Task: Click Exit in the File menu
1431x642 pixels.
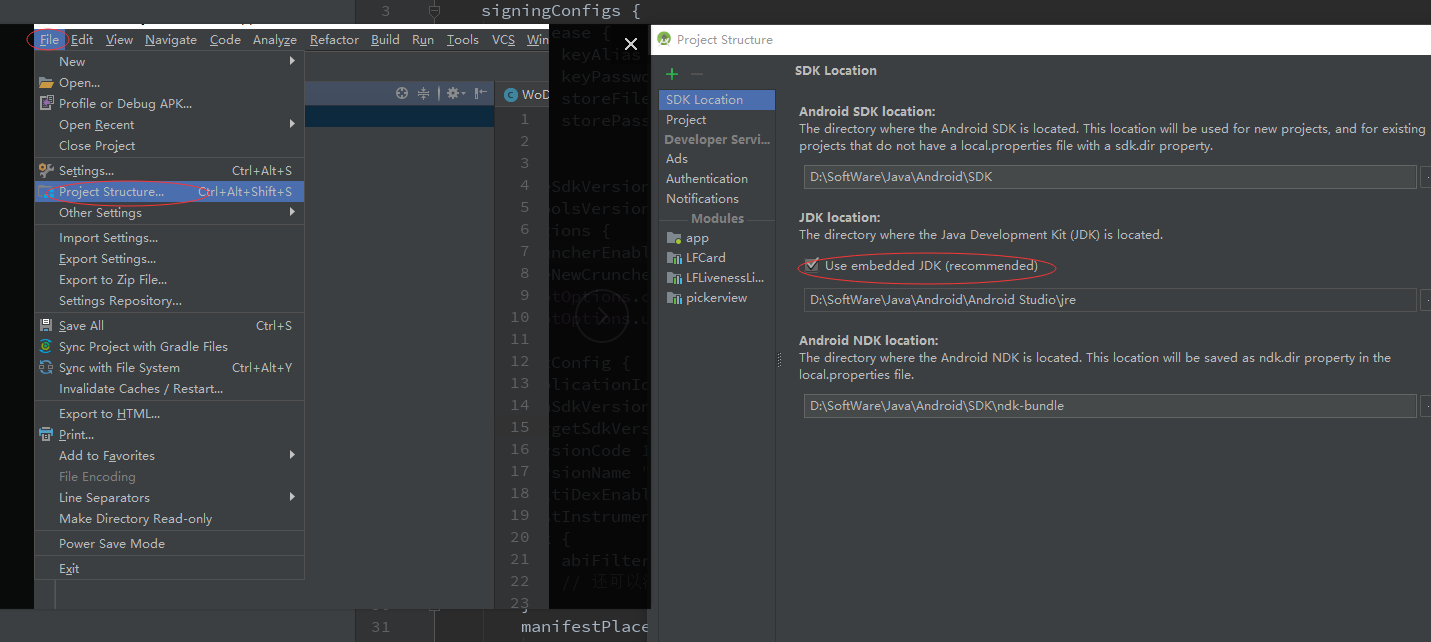Action: pos(169,568)
